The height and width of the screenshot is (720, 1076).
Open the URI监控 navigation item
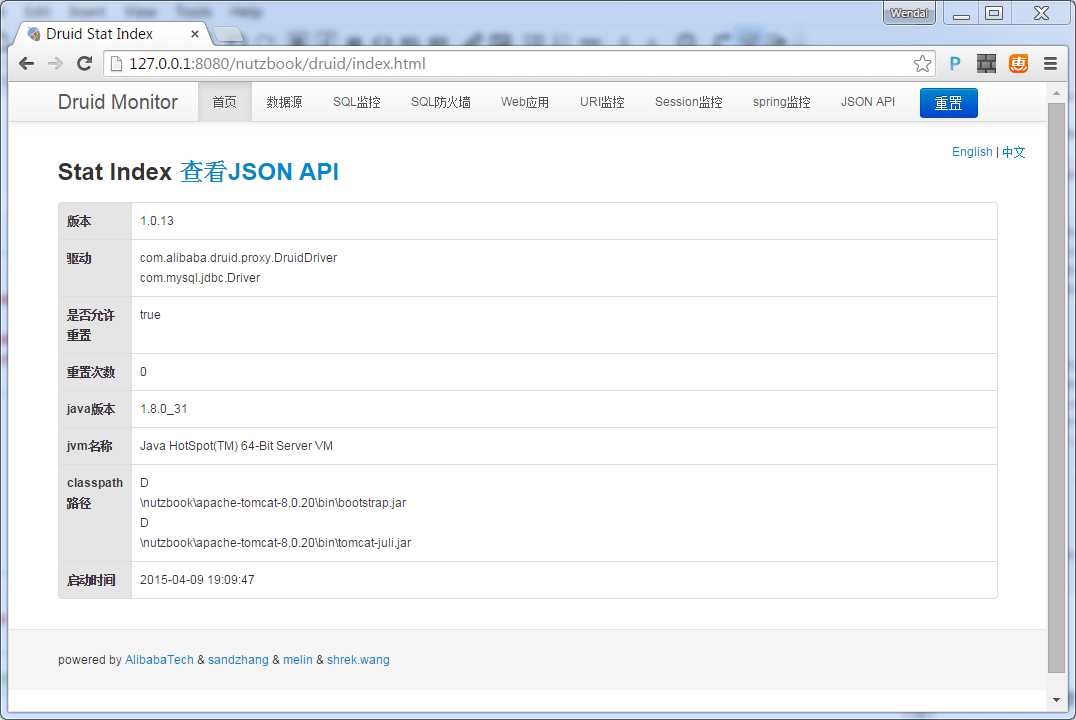[x=602, y=102]
